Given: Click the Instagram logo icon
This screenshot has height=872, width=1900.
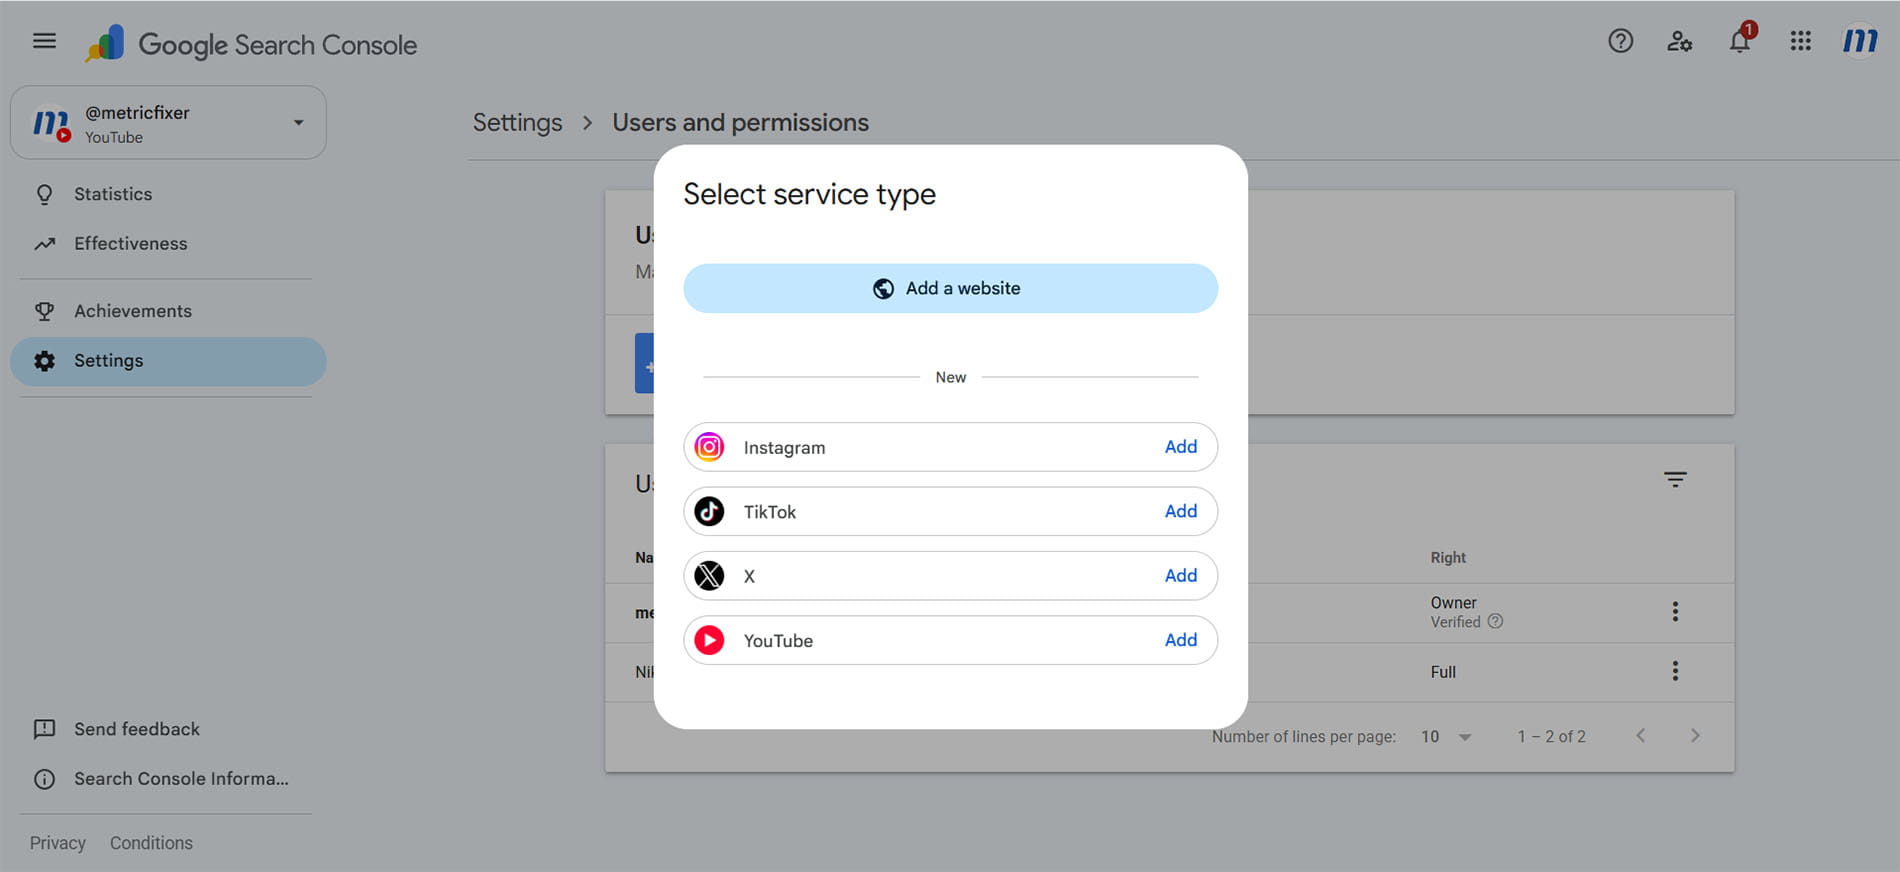Looking at the screenshot, I should [709, 447].
